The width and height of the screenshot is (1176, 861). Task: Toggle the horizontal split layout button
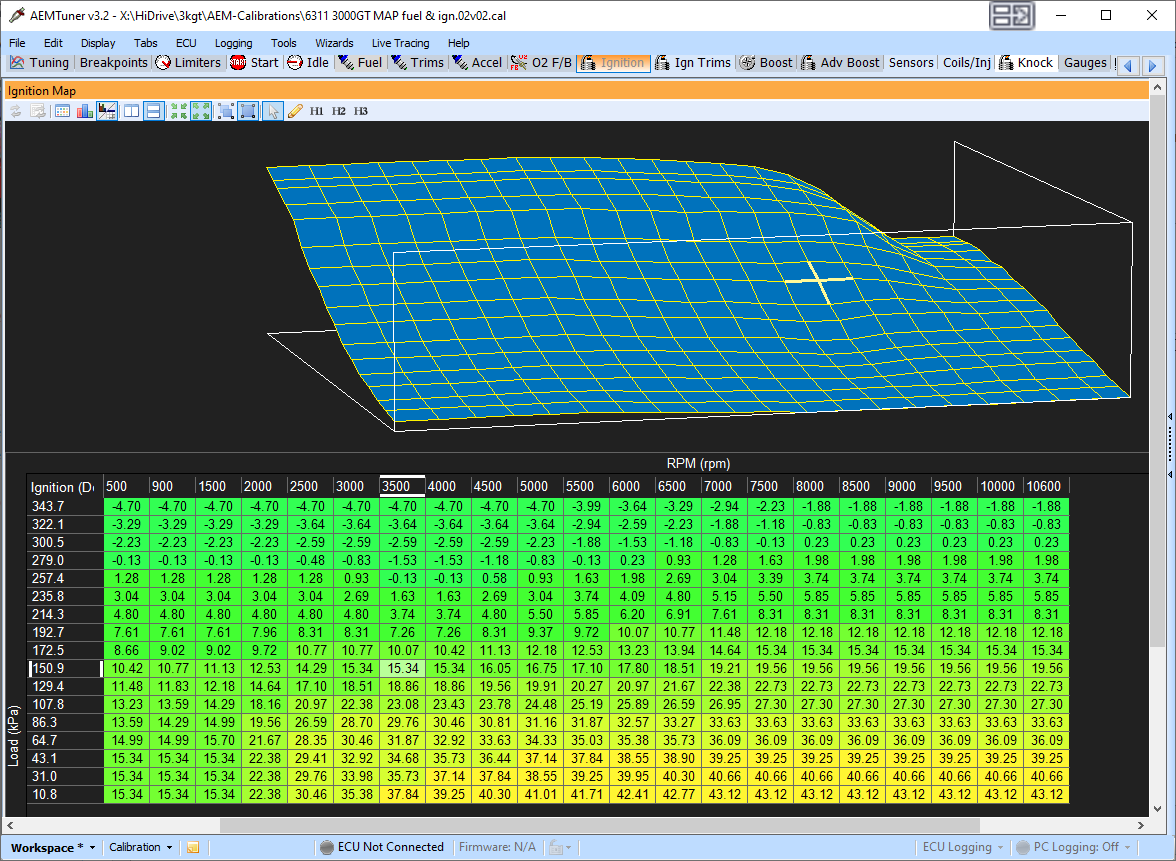coord(154,111)
